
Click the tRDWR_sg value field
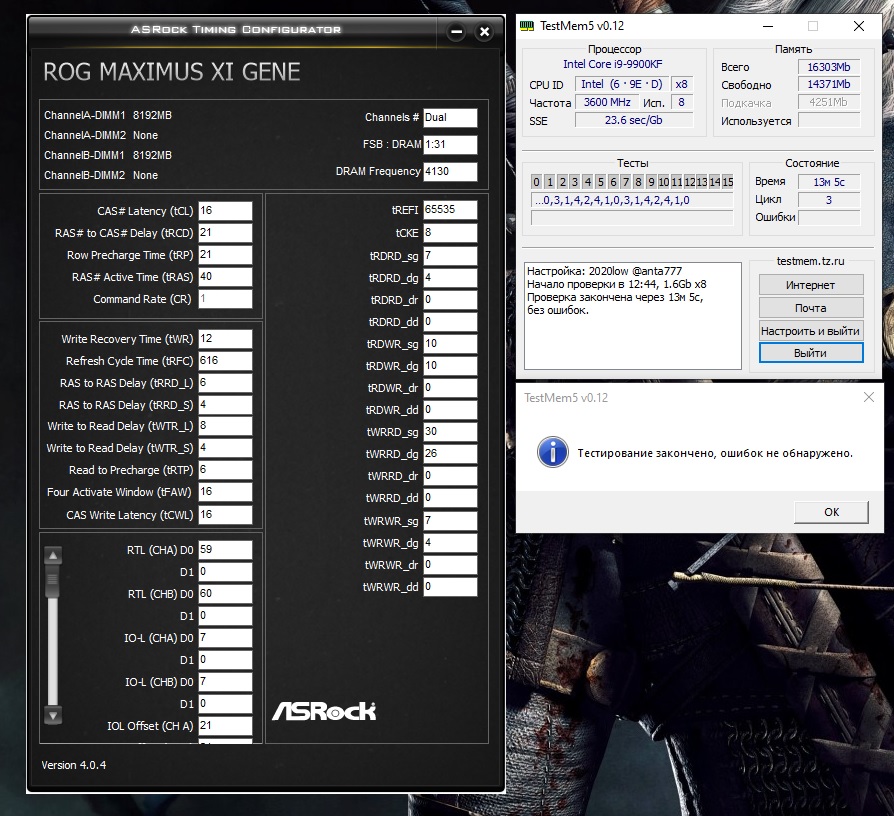click(450, 344)
